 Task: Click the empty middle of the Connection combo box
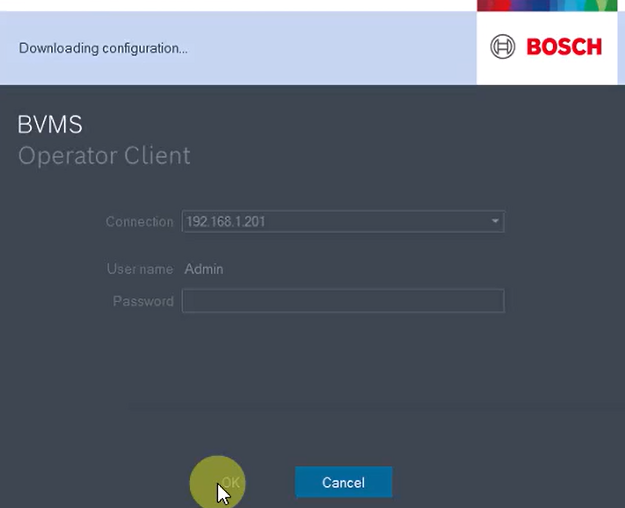pos(380,222)
